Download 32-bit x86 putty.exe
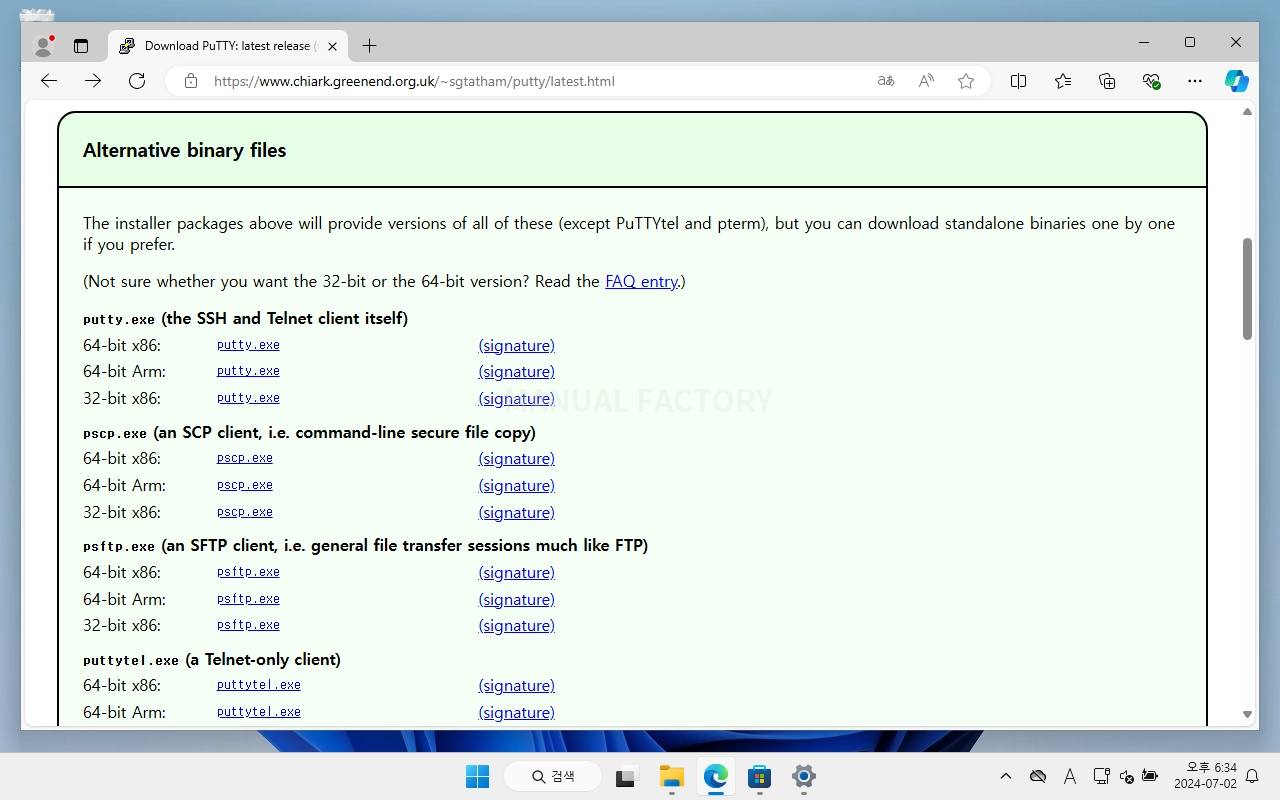The width and height of the screenshot is (1280, 800). pos(248,398)
